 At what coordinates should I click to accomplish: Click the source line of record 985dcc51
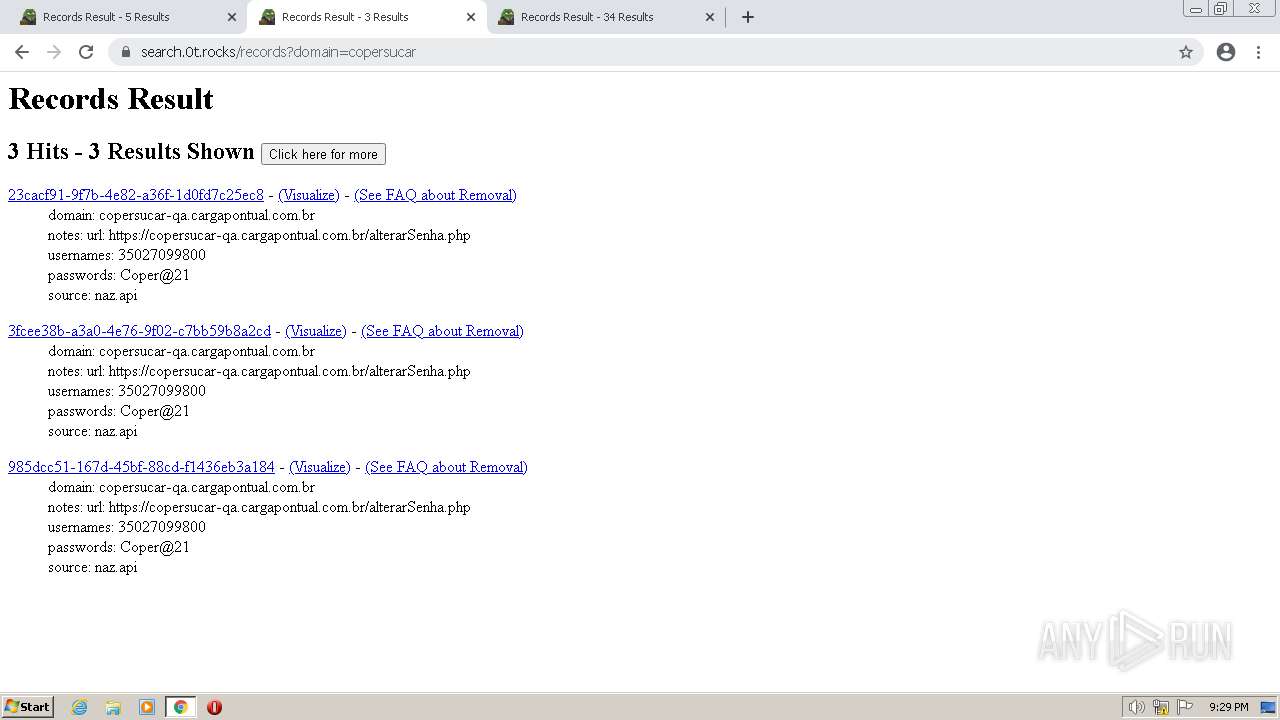tap(93, 567)
